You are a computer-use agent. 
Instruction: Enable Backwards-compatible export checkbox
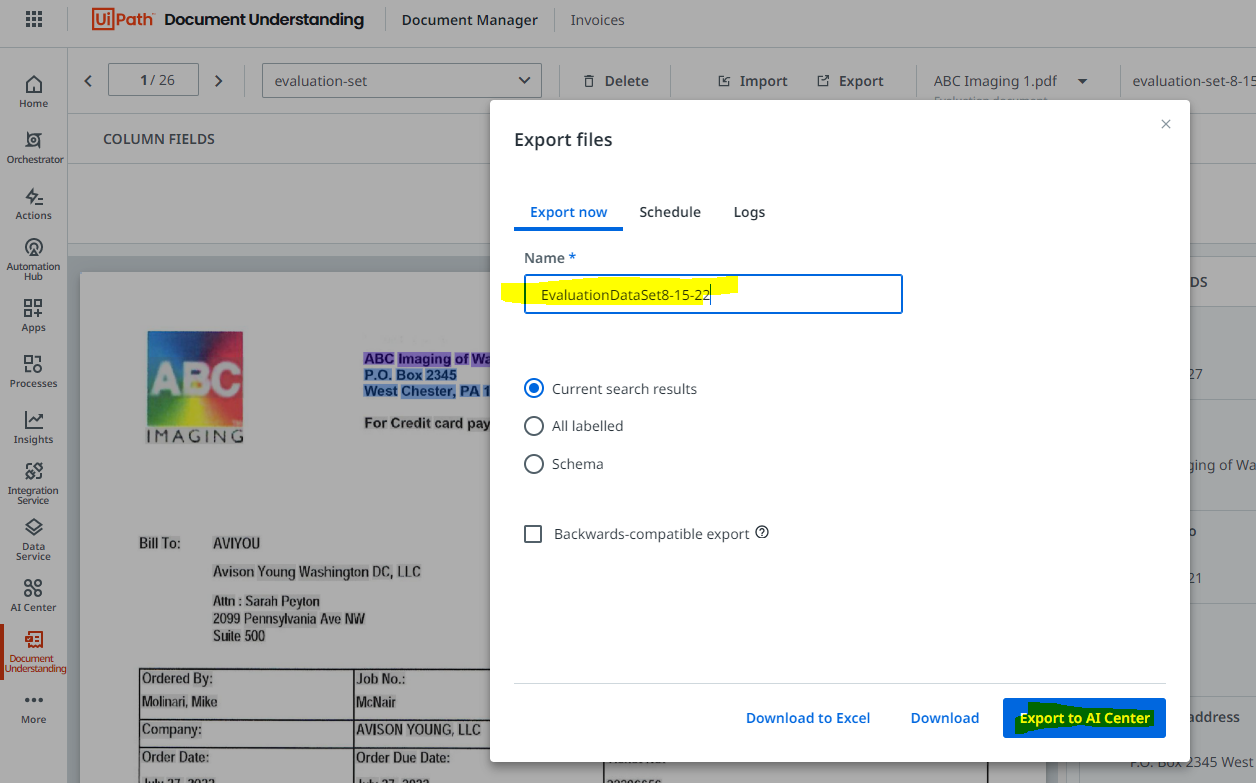[x=533, y=534]
